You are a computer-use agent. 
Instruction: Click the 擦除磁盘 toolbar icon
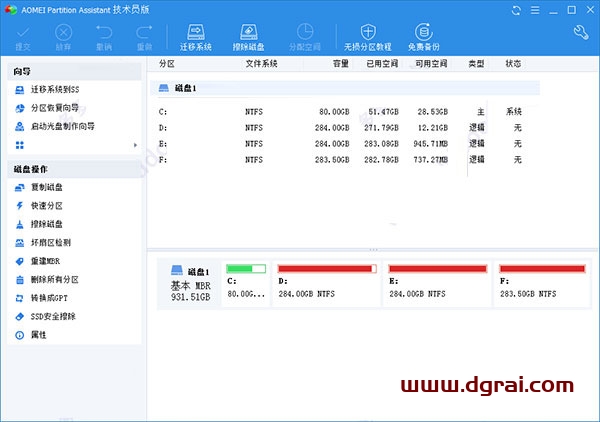(x=249, y=38)
